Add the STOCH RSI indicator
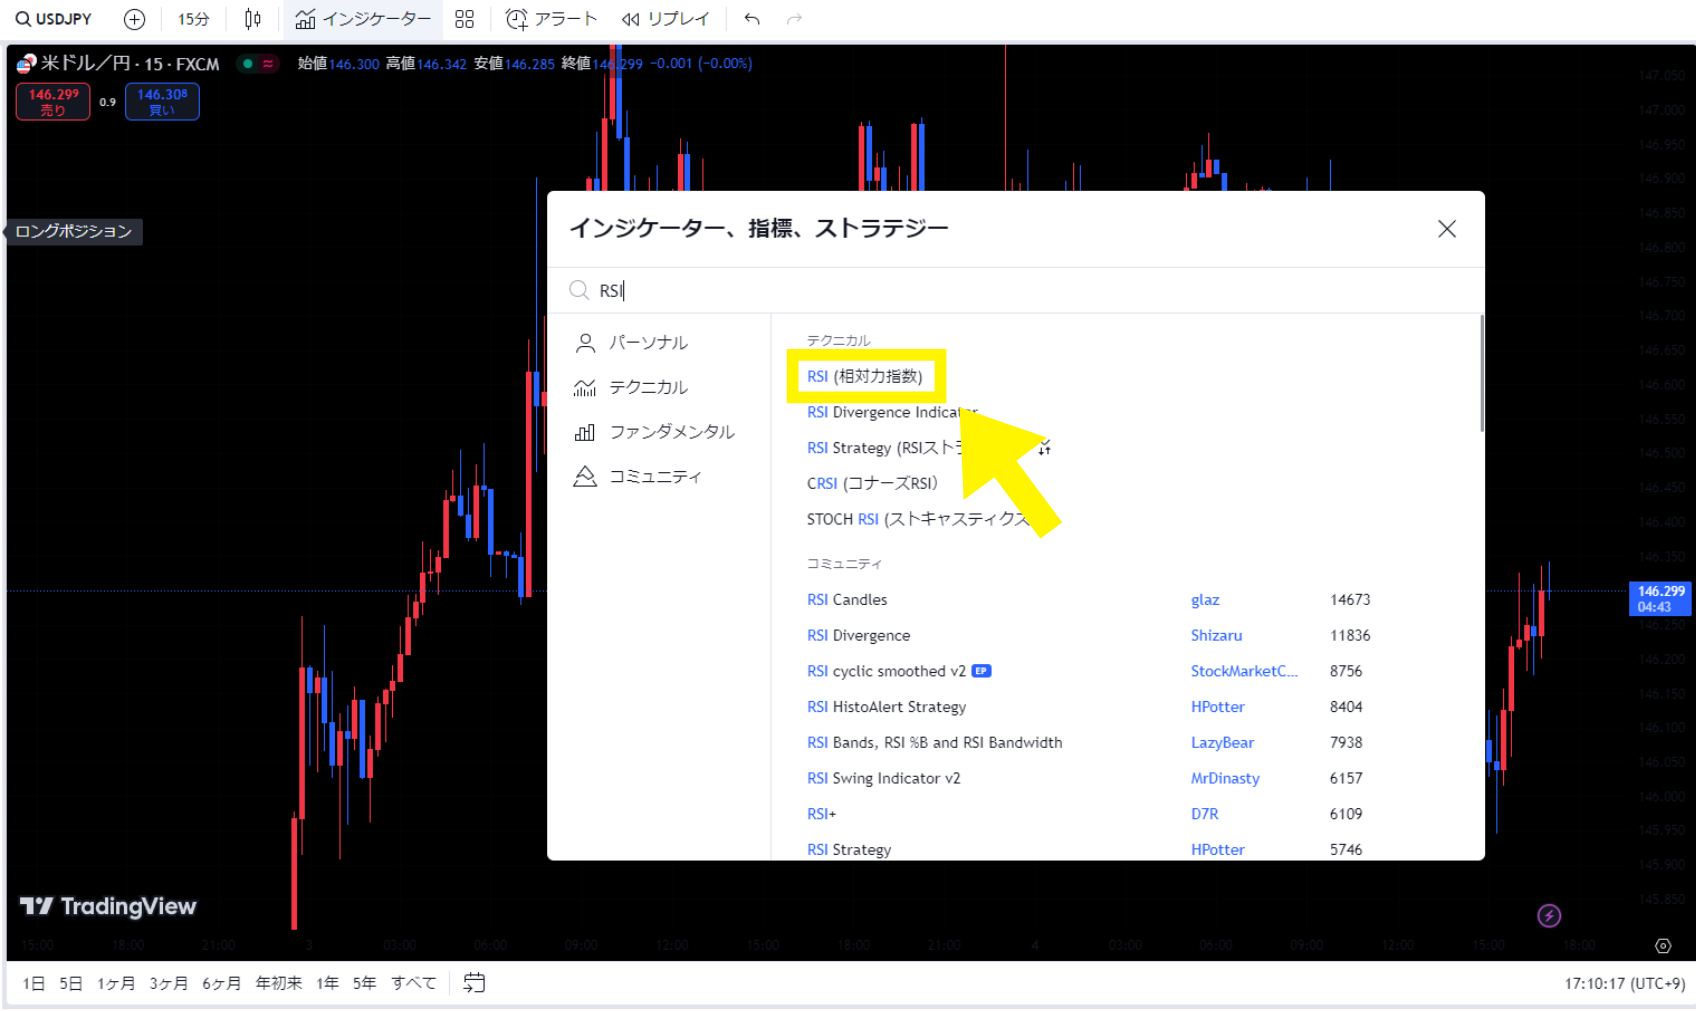 pyautogui.click(x=915, y=519)
